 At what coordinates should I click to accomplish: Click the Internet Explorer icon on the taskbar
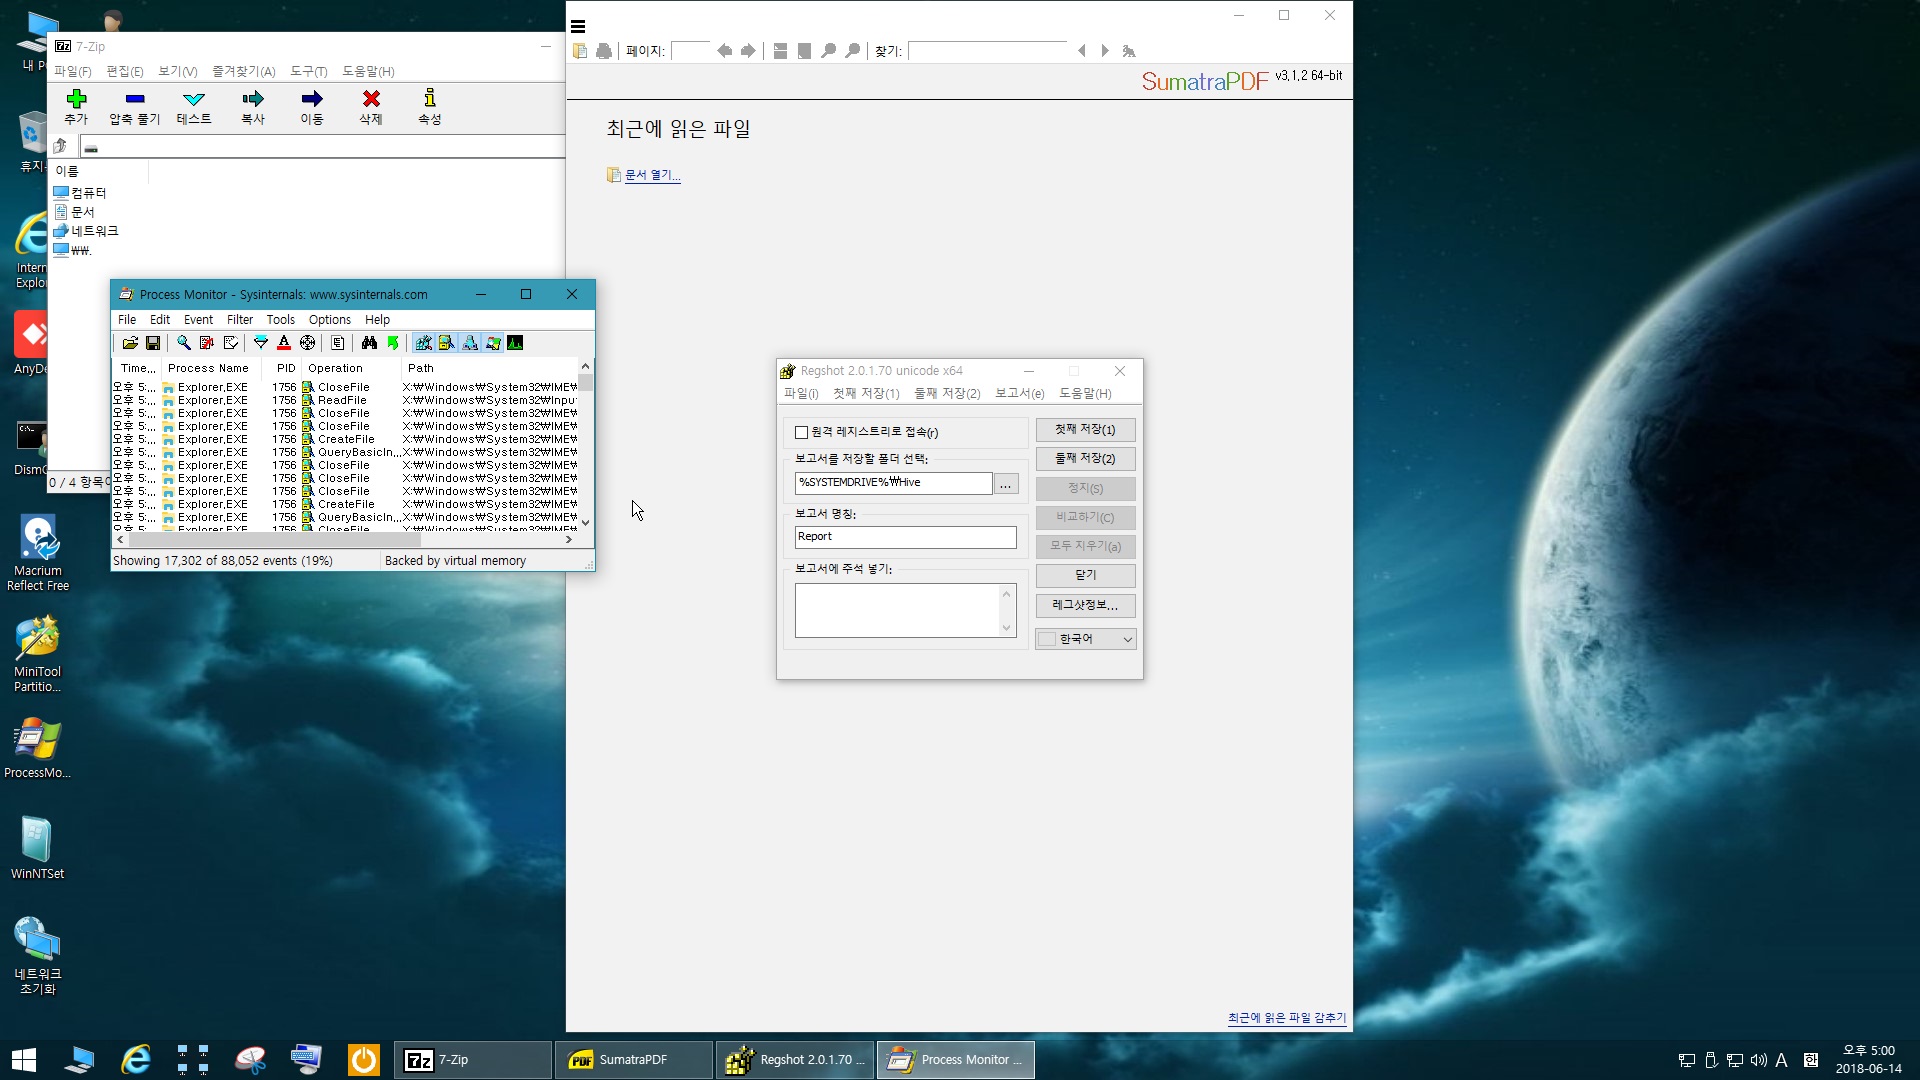[136, 1060]
